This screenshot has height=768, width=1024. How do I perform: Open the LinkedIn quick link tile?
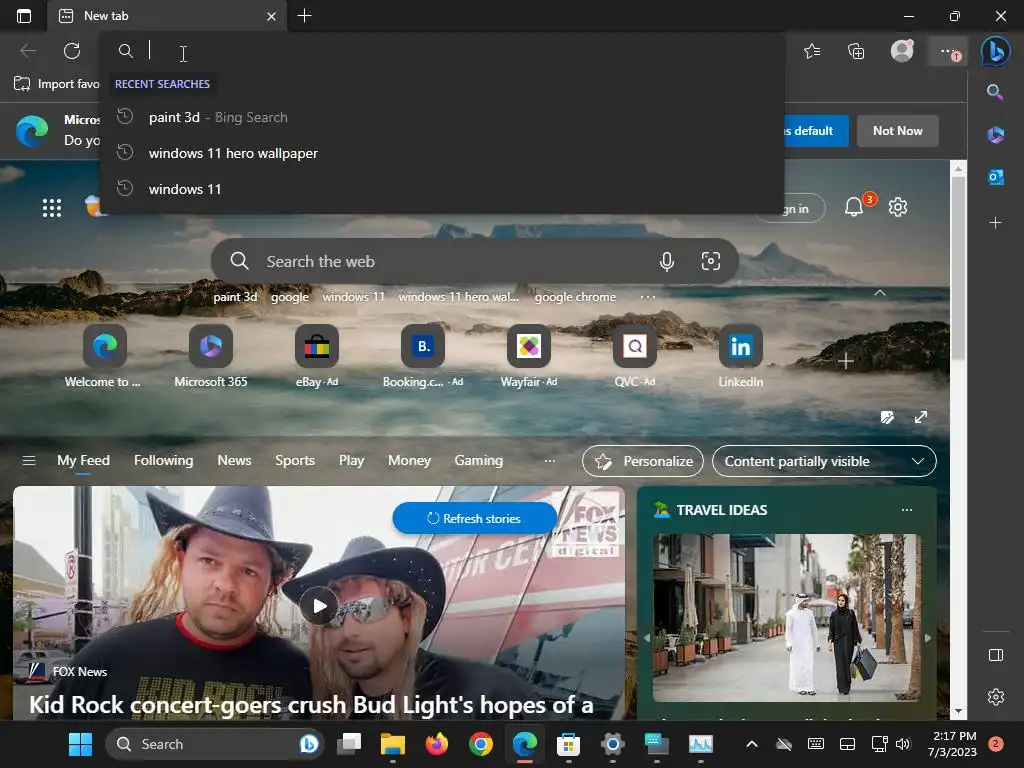pyautogui.click(x=741, y=346)
